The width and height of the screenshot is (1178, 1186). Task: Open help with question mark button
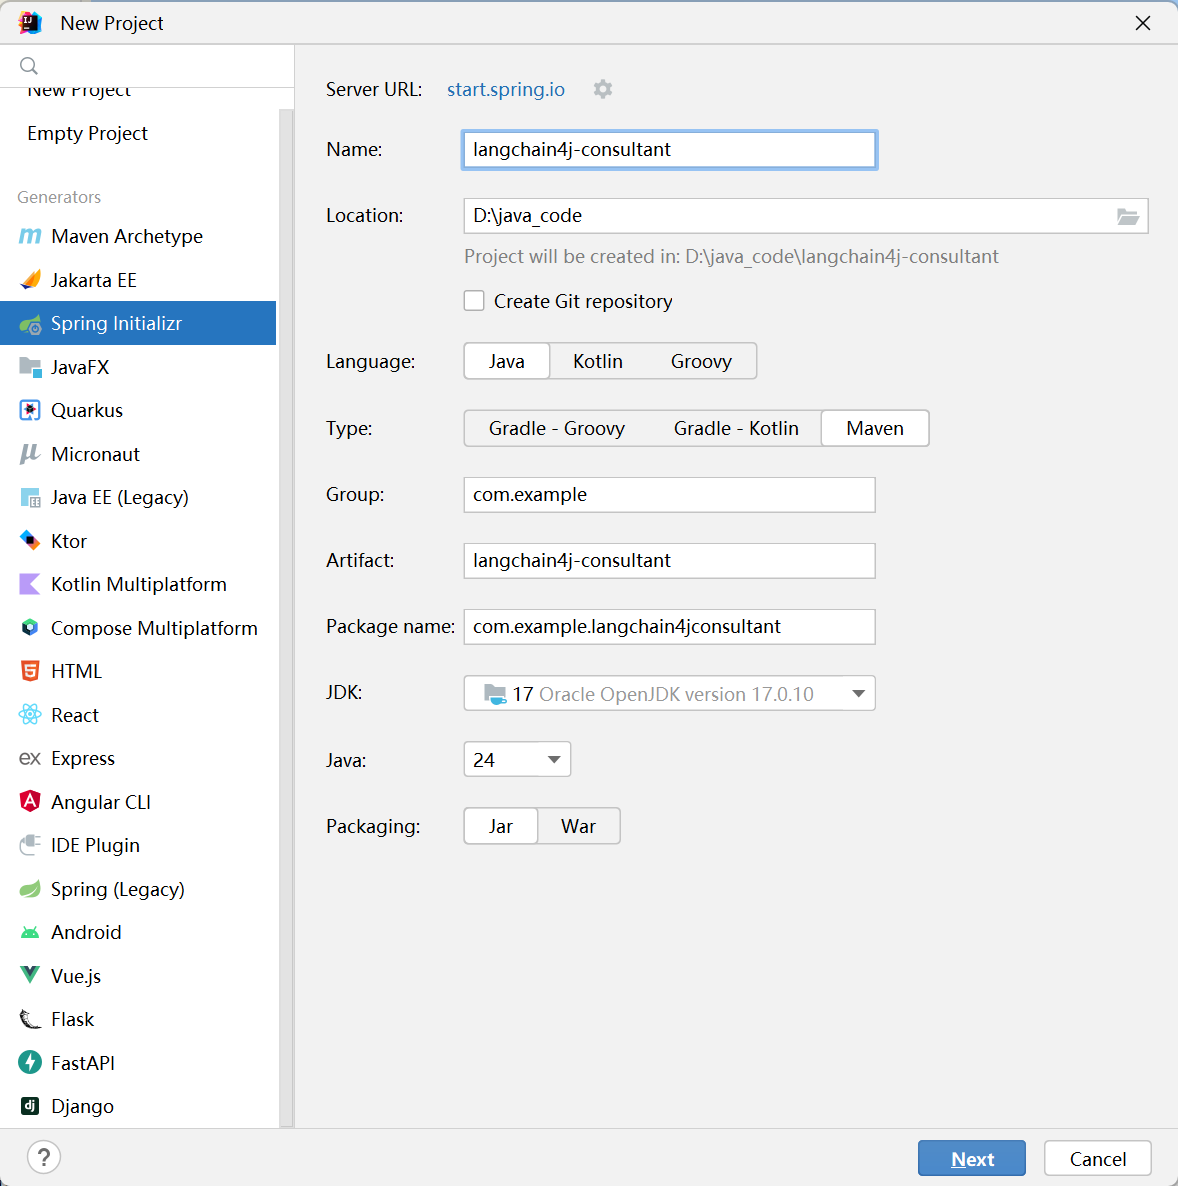click(44, 1157)
